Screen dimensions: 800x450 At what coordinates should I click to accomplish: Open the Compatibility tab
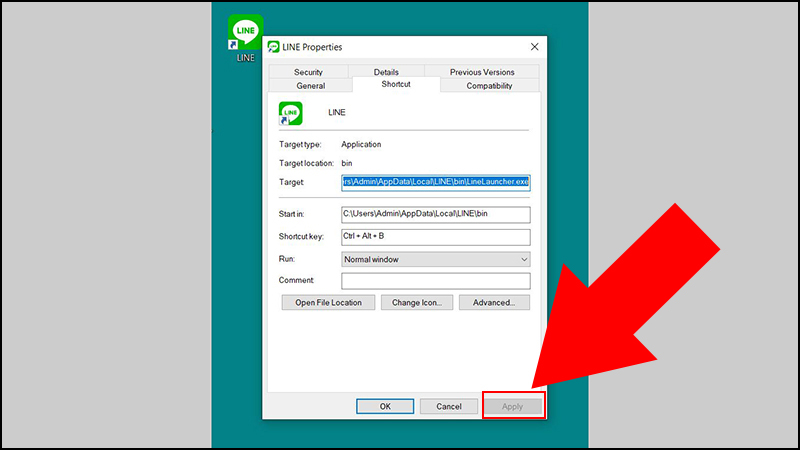click(489, 86)
